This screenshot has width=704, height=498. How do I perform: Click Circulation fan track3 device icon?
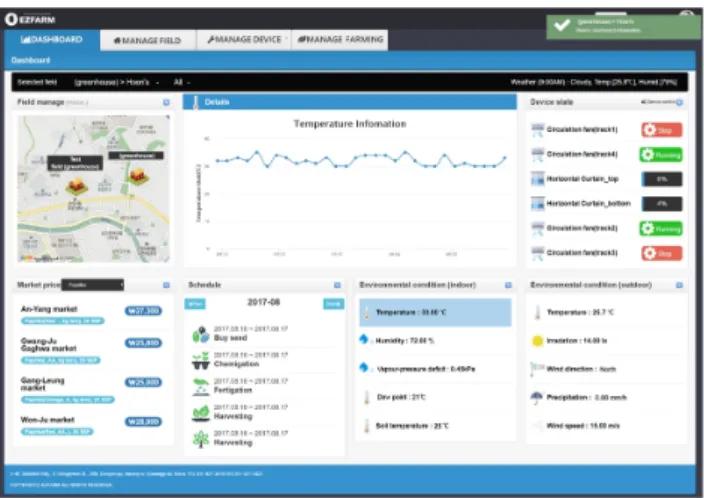(x=537, y=253)
